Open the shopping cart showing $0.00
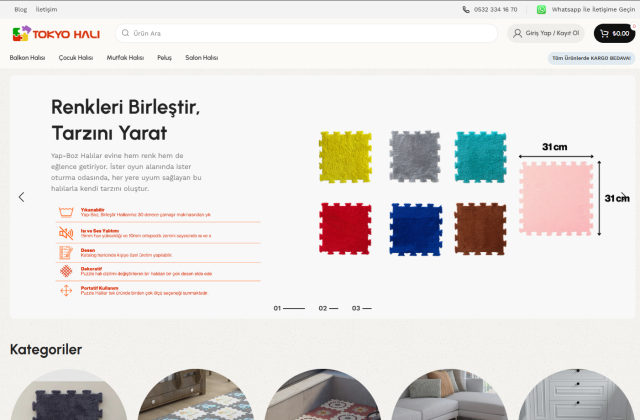The image size is (640, 420). coord(614,33)
